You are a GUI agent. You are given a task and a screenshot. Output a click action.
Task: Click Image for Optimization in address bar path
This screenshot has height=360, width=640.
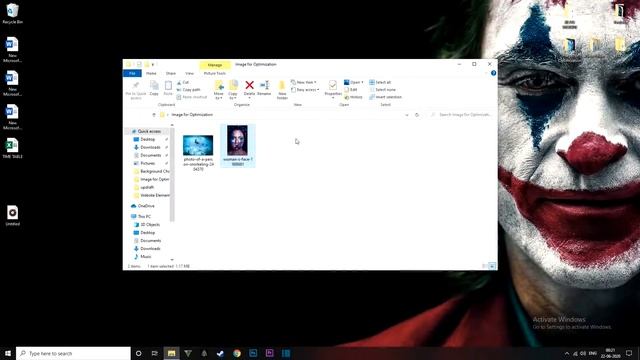192,115
